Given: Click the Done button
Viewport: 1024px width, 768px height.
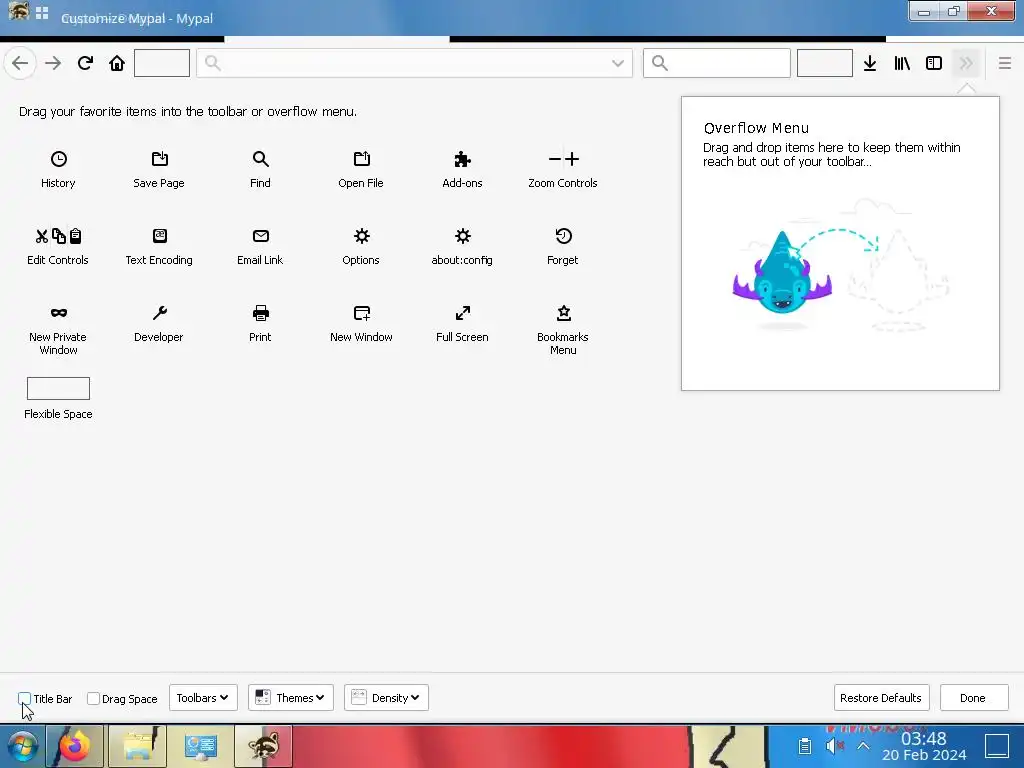Looking at the screenshot, I should 973,697.
